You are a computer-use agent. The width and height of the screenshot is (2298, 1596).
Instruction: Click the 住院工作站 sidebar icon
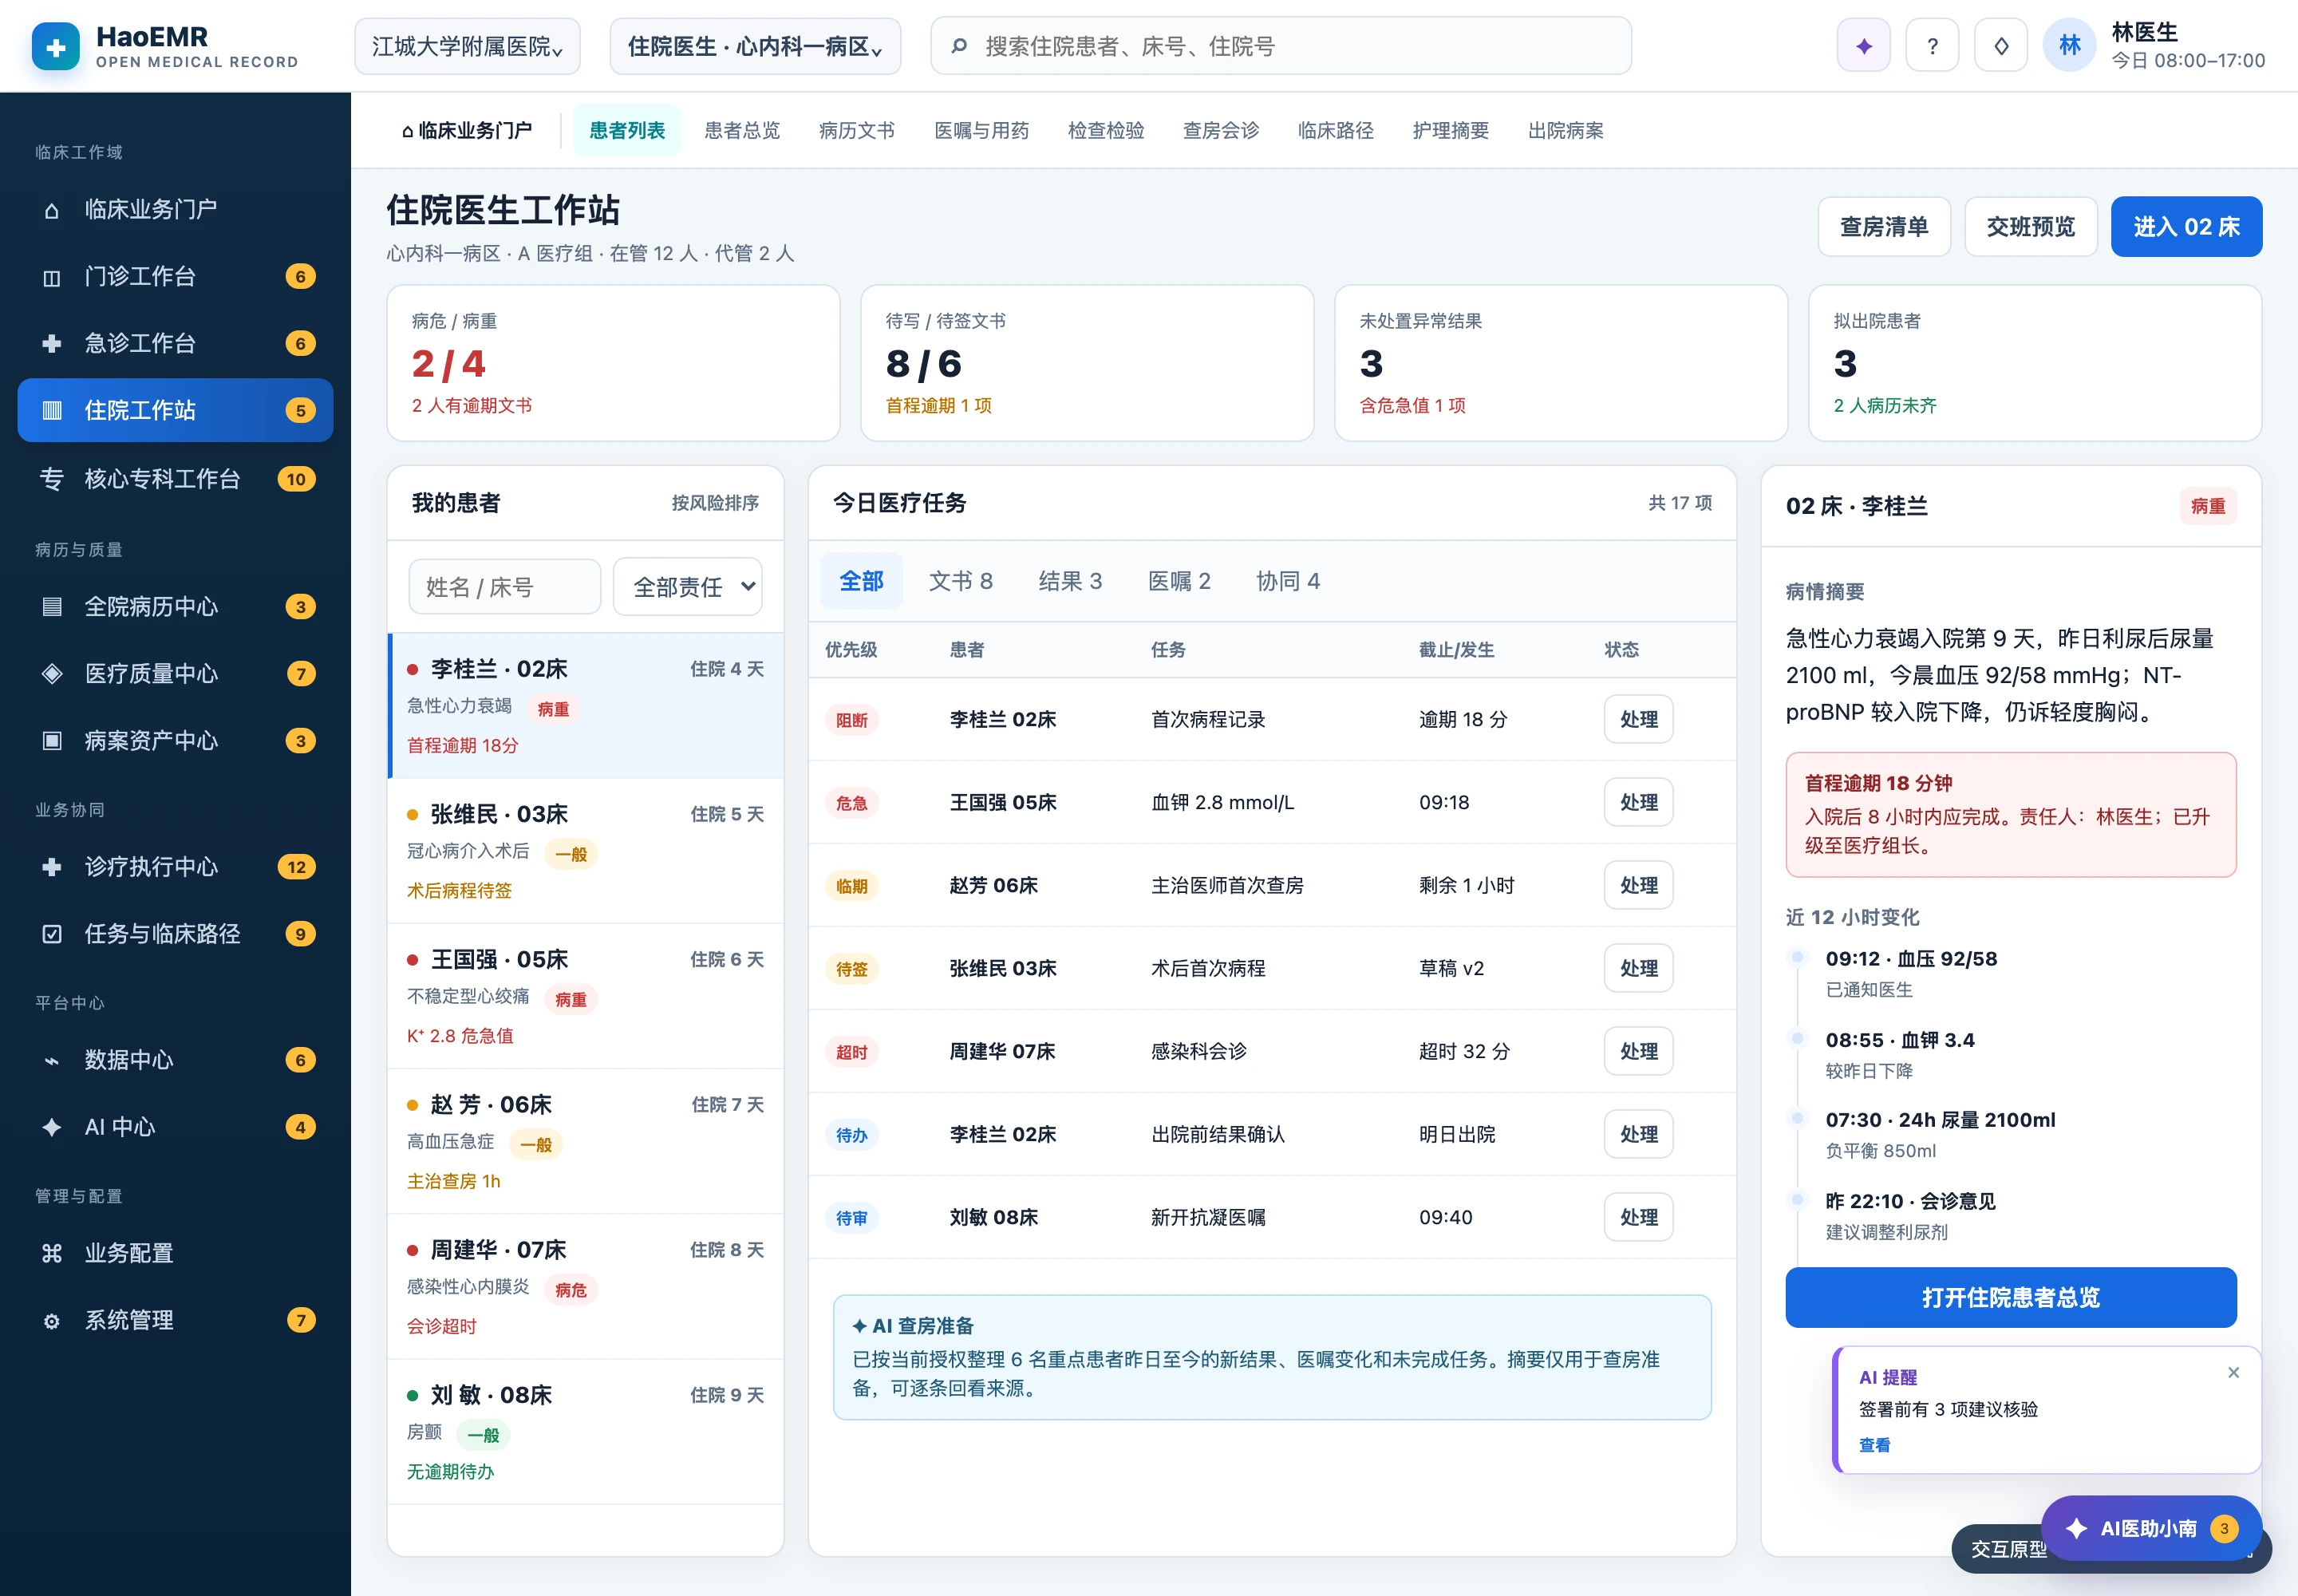click(52, 411)
